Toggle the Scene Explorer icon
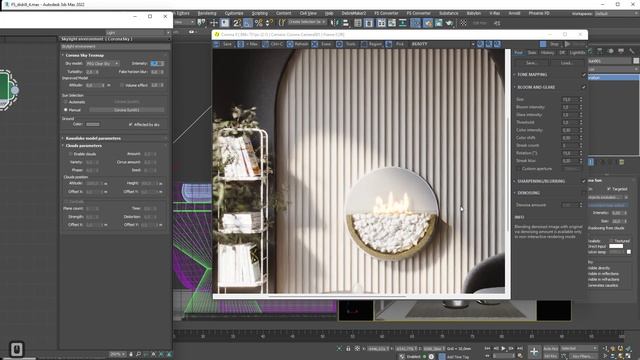Screen dimensions: 640x360 click(358, 23)
